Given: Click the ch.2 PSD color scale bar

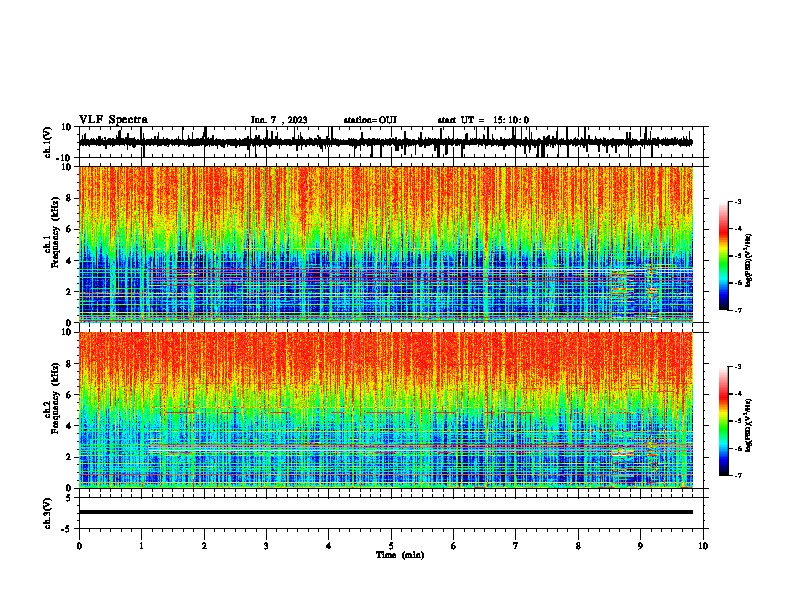Looking at the screenshot, I should coord(724,421).
